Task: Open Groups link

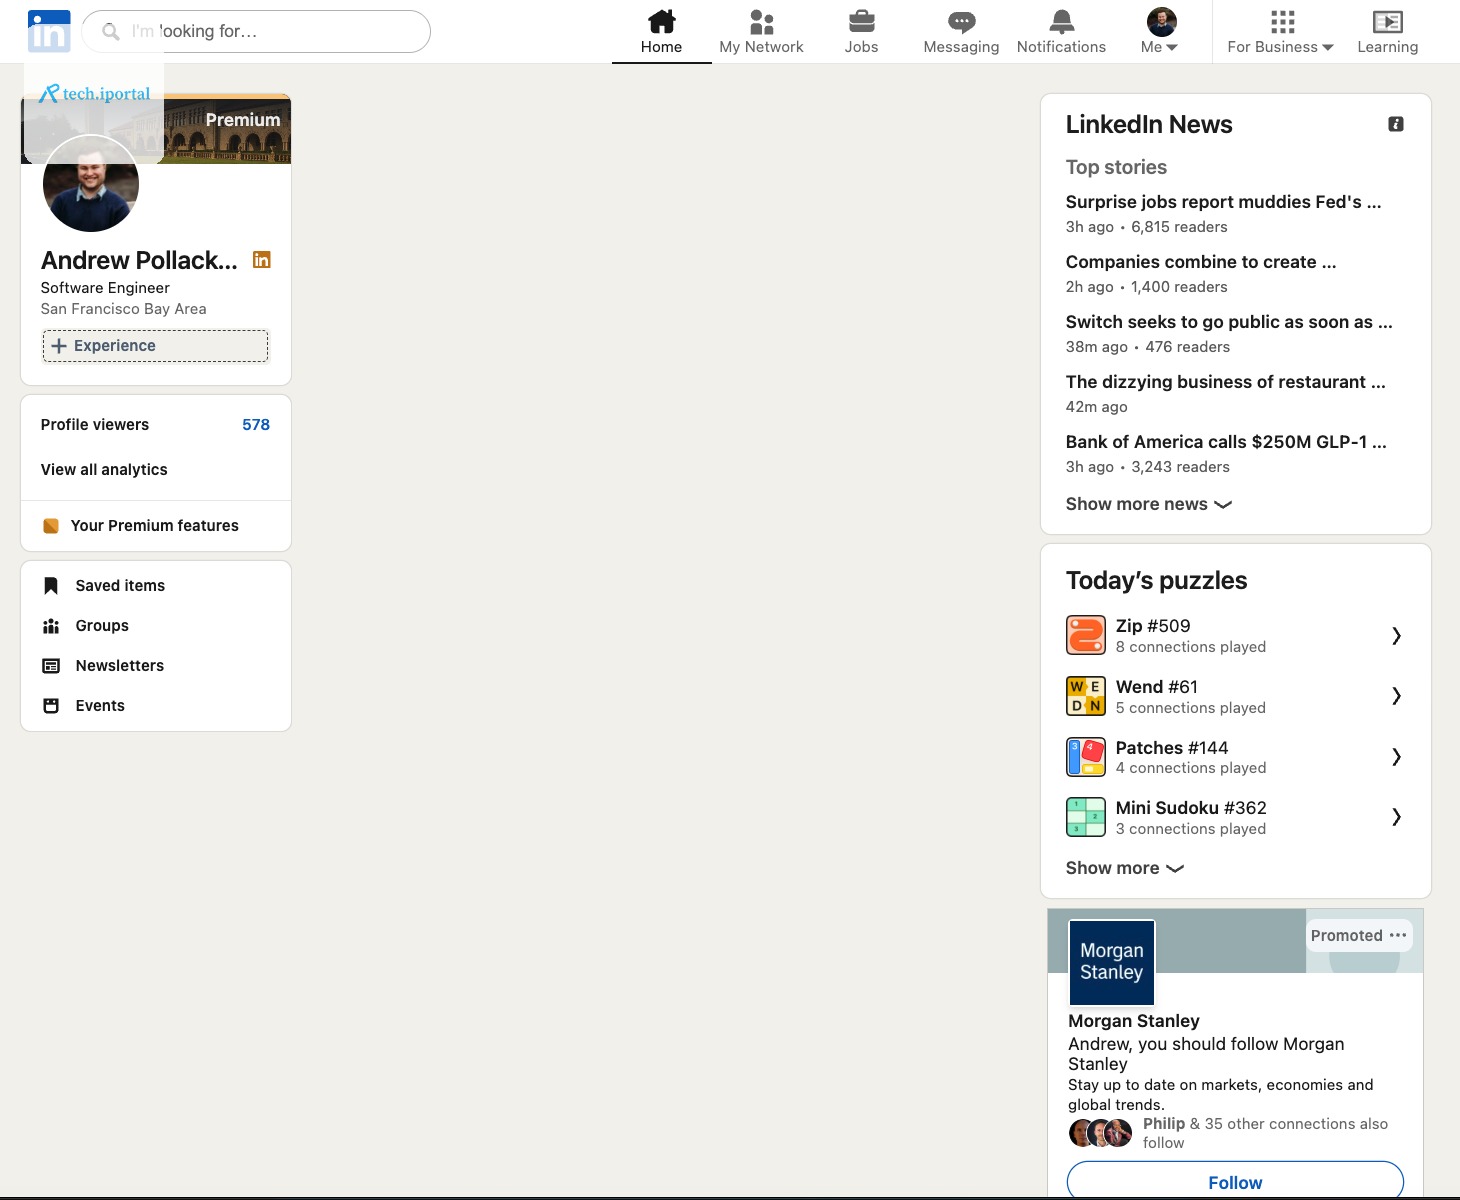Action: 102,626
